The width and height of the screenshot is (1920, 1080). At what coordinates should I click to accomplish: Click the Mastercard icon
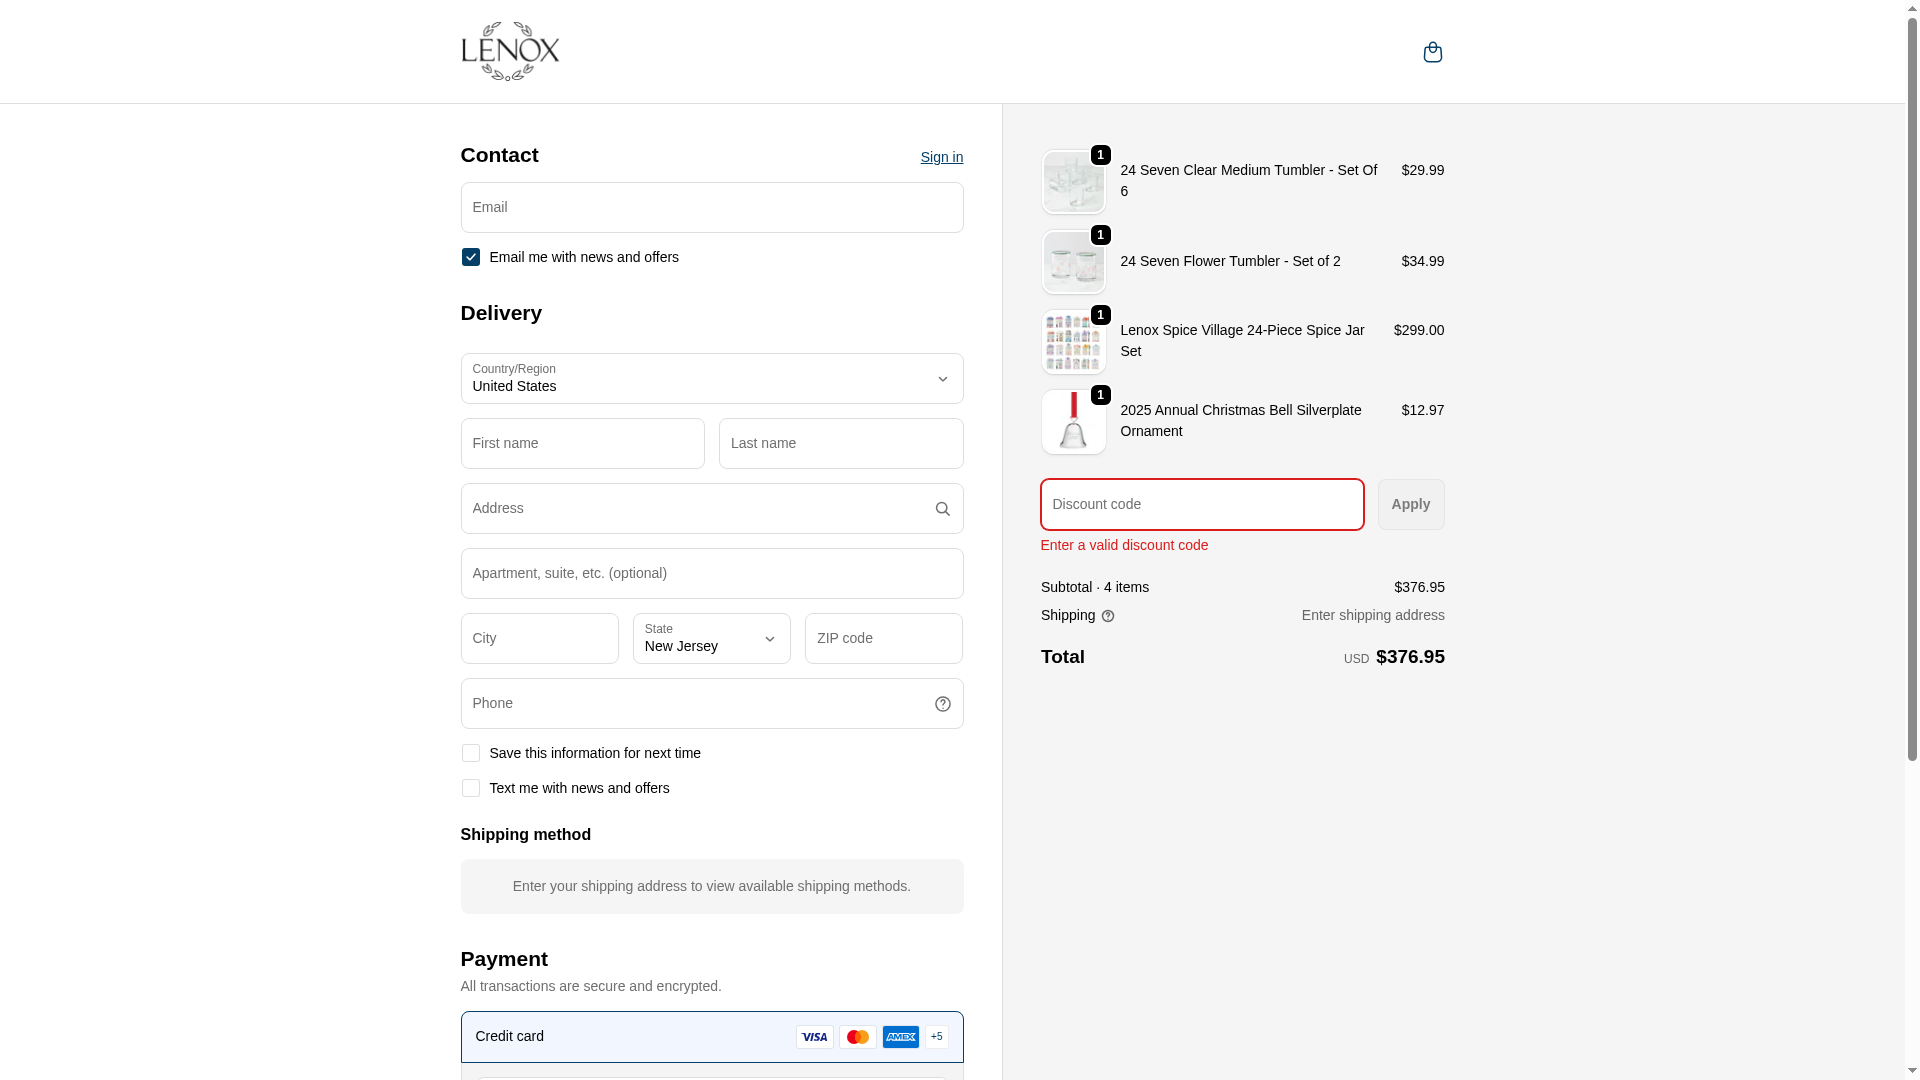click(x=858, y=1037)
